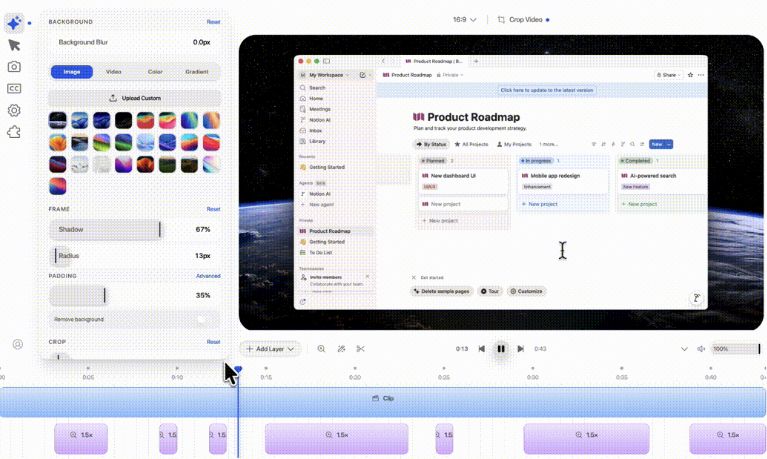
Task: Switch to the Video background tab
Action: (113, 72)
